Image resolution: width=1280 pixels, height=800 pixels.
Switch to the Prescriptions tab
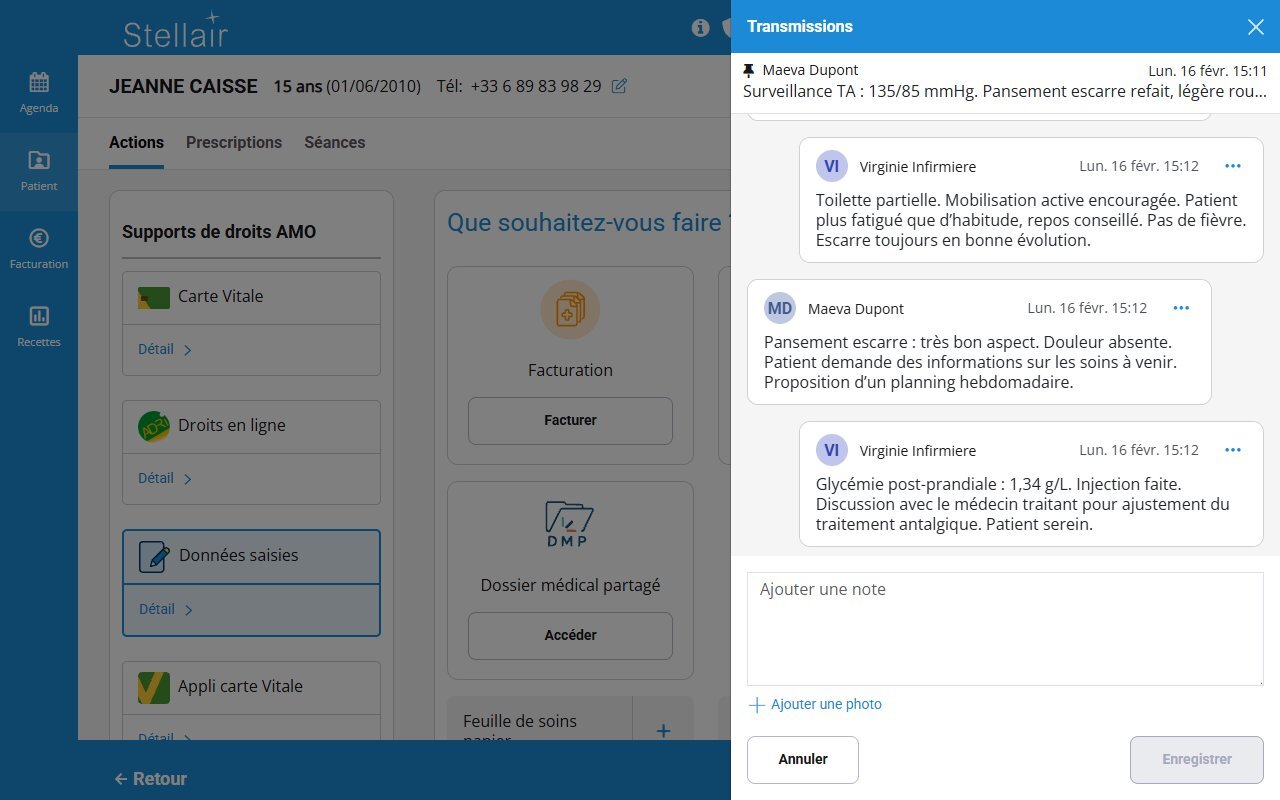[234, 142]
